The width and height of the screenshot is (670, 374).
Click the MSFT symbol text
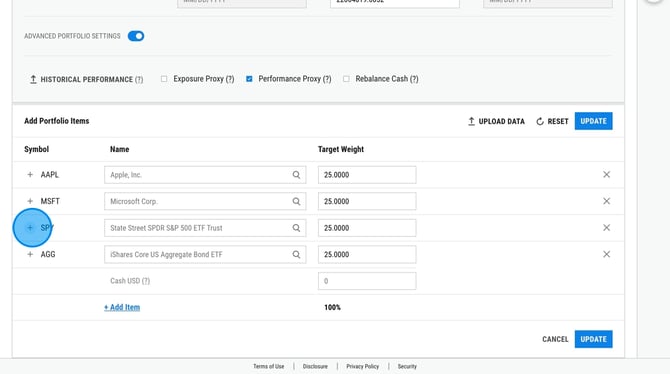[x=50, y=201]
